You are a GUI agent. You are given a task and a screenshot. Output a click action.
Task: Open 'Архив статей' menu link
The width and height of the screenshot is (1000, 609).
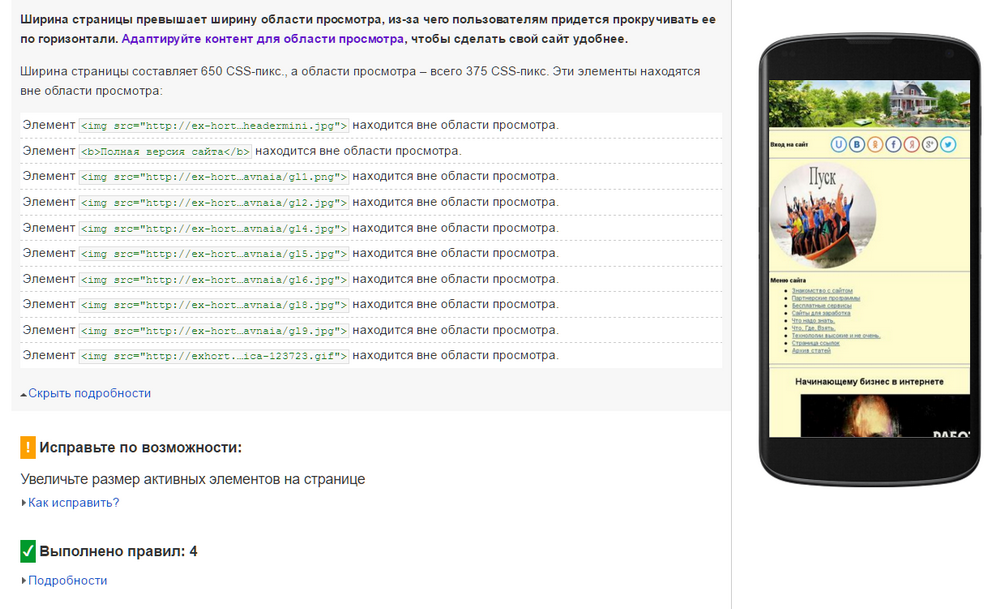click(811, 351)
